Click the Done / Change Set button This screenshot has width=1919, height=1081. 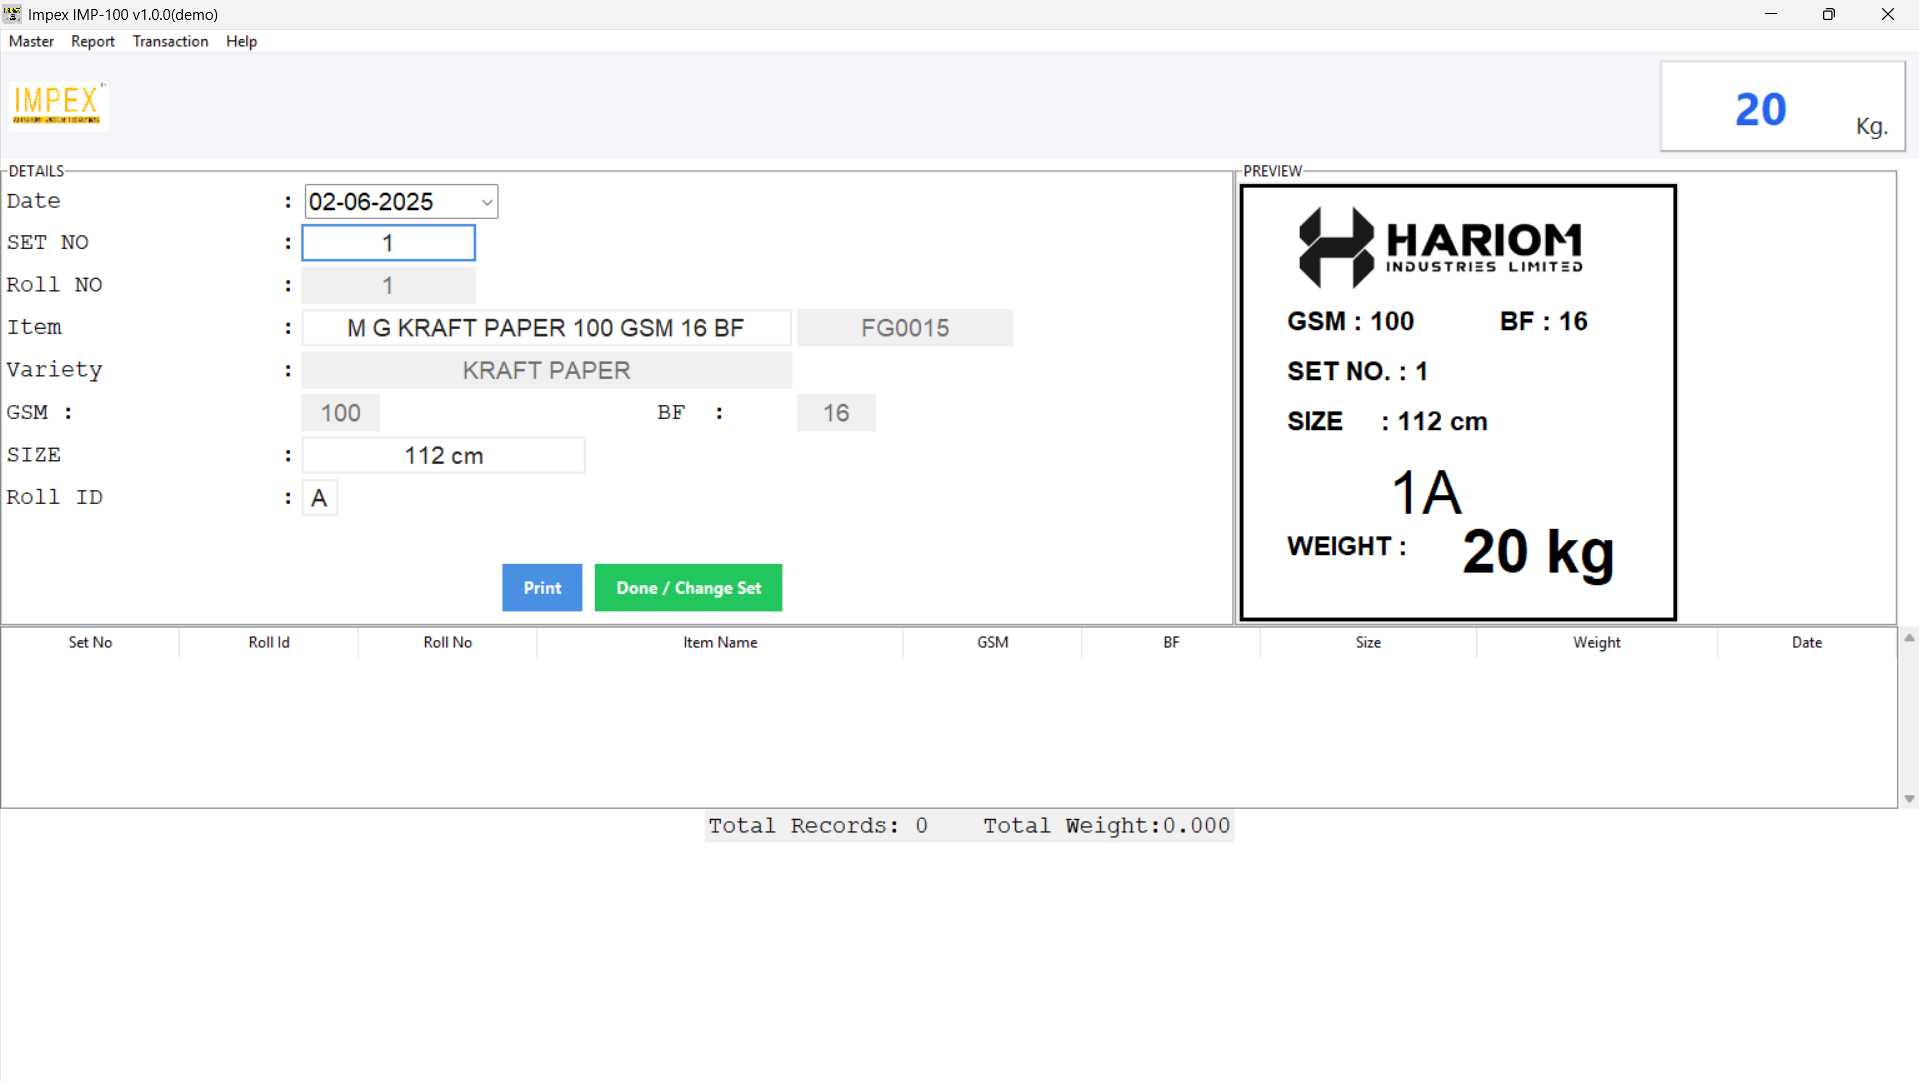[687, 587]
